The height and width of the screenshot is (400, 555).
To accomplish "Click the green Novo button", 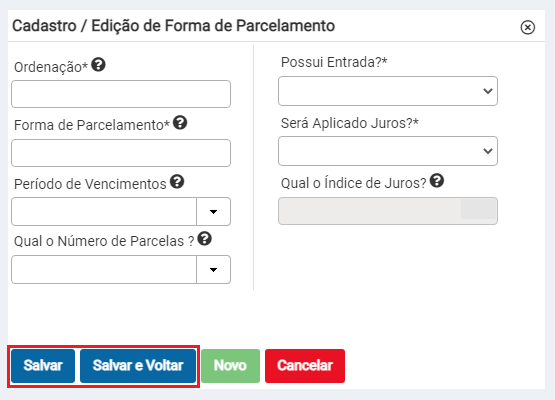I will 230,366.
